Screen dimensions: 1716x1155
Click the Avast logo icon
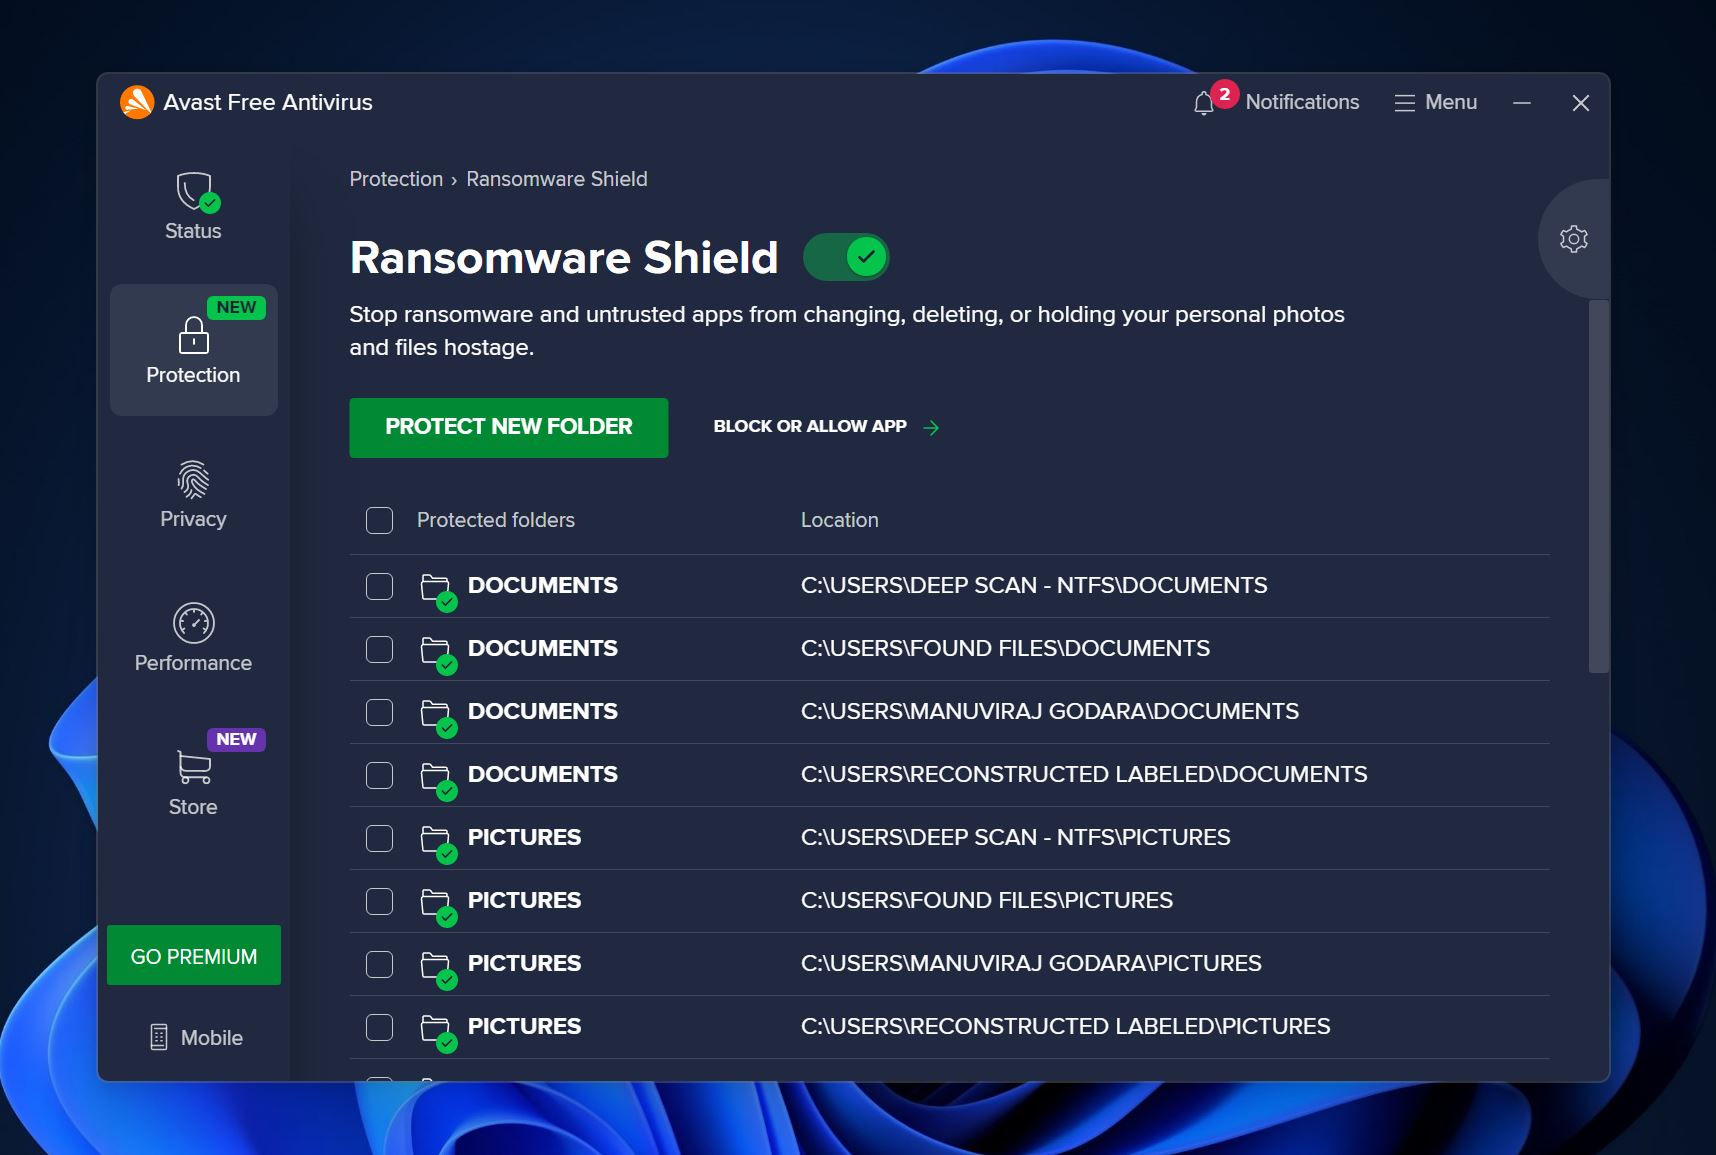(x=137, y=102)
